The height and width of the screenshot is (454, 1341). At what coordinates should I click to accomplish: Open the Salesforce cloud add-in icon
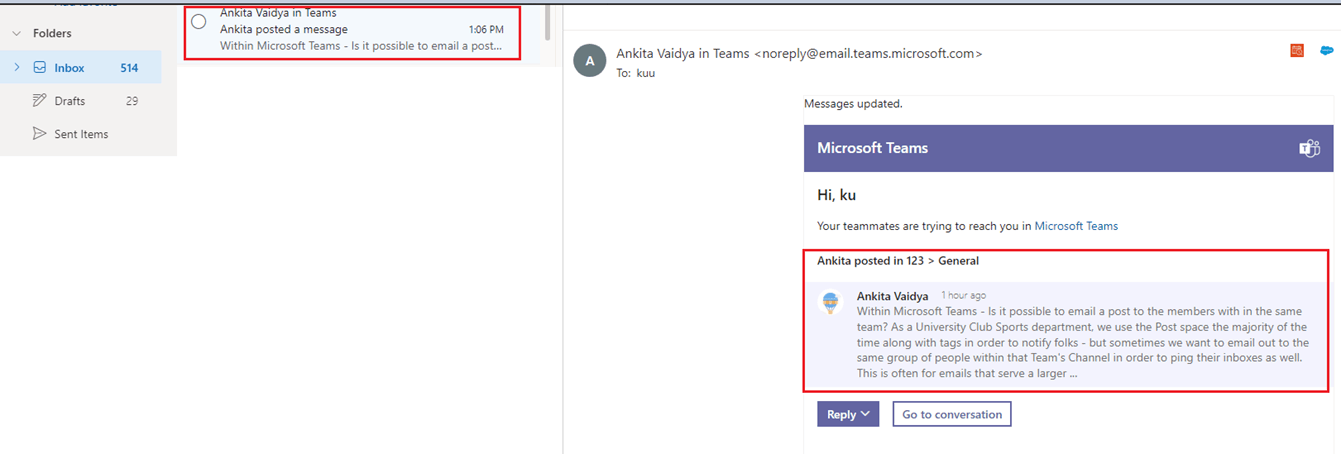click(x=1327, y=50)
